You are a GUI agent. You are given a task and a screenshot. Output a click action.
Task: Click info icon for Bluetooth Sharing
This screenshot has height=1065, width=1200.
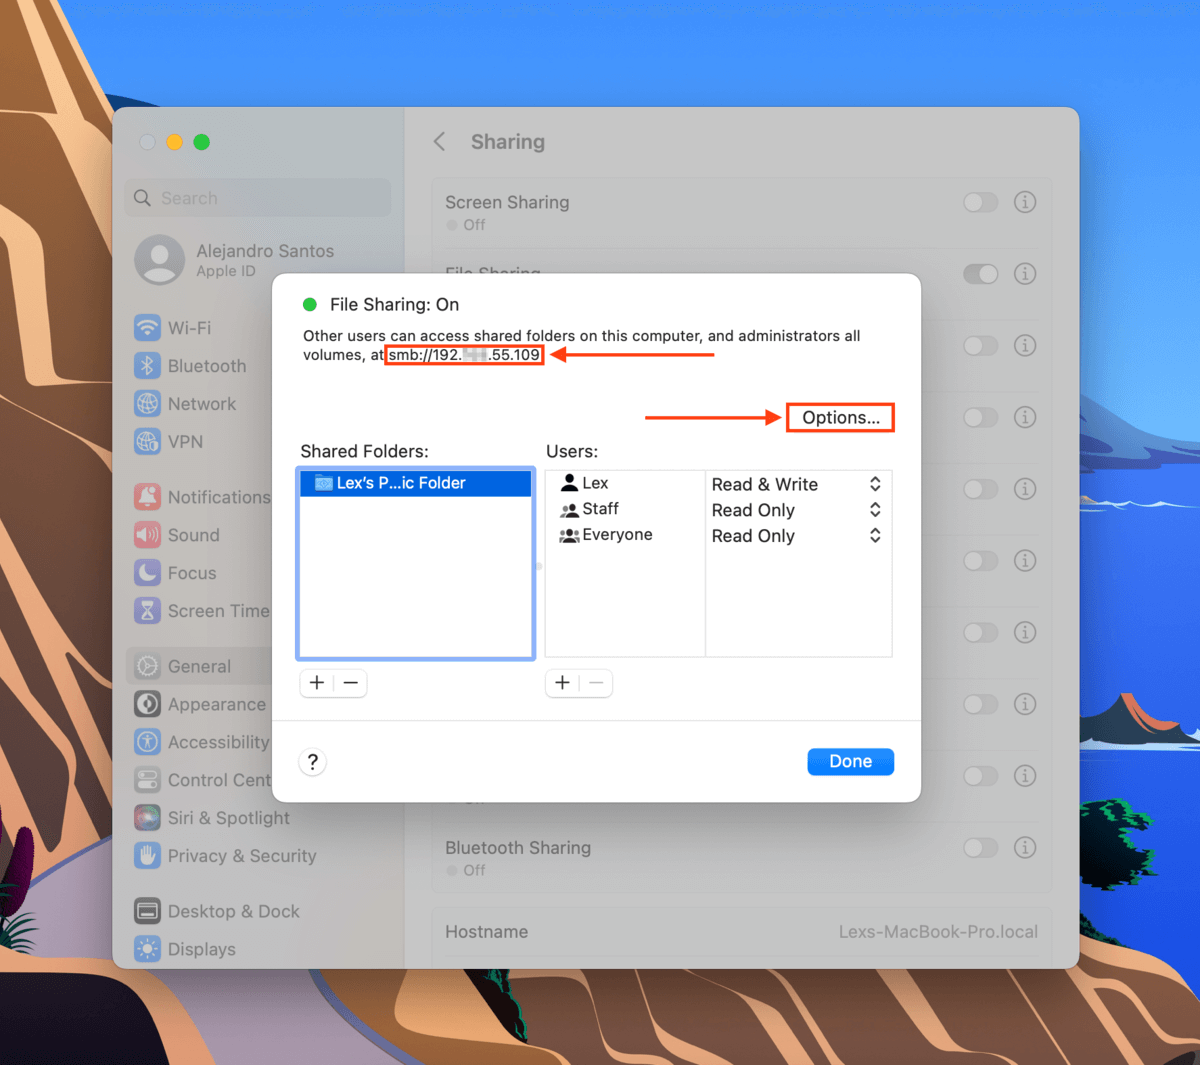[x=1025, y=848]
